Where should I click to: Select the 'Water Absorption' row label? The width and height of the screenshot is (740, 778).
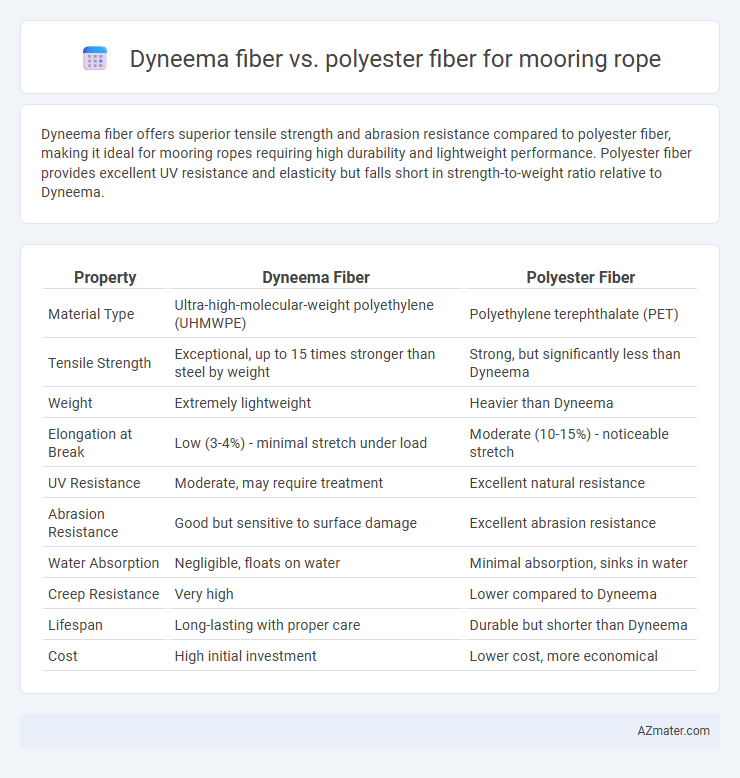coord(103,563)
